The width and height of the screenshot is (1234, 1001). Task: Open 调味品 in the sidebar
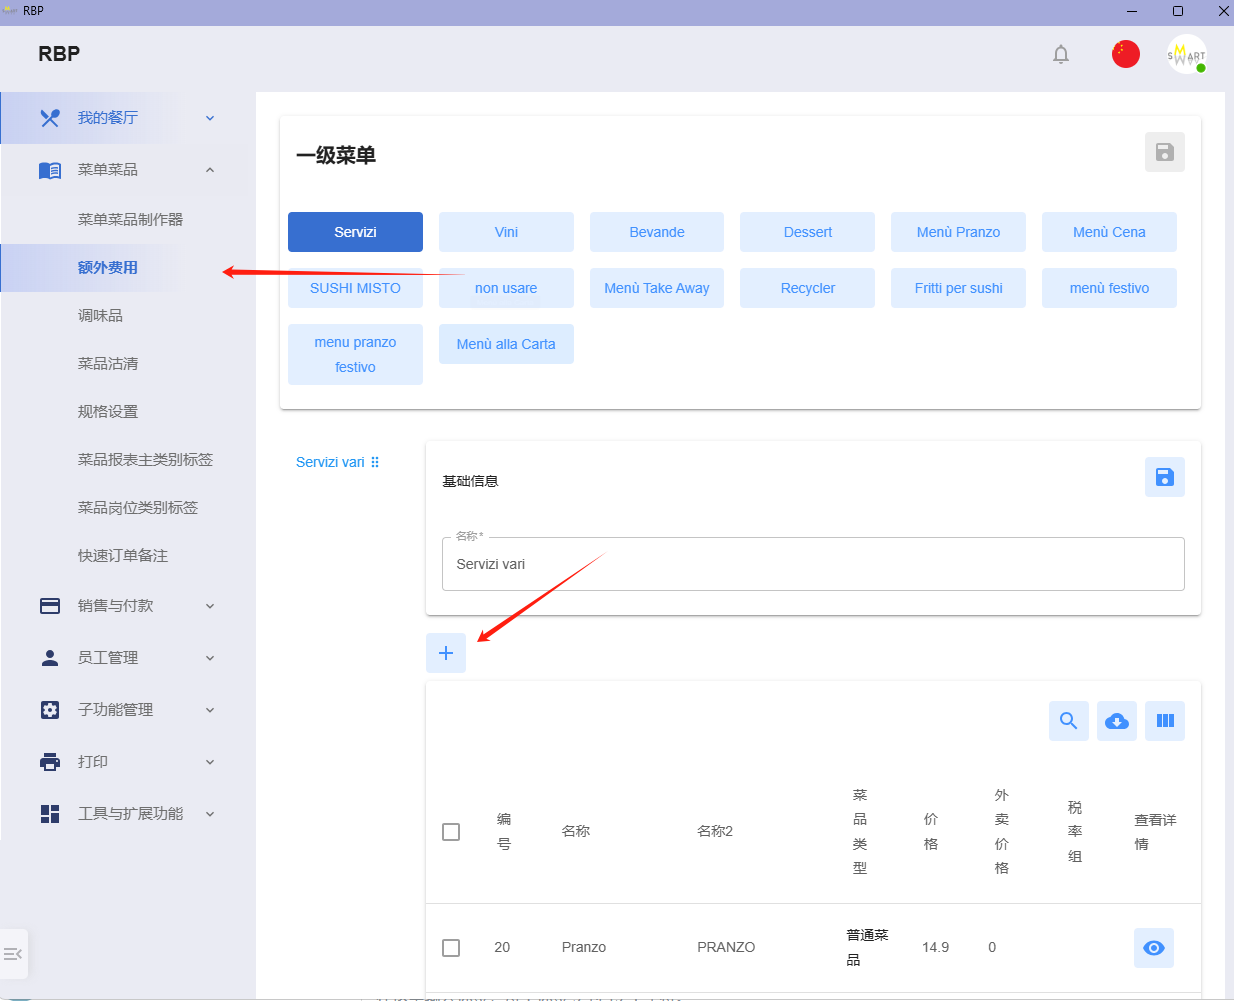(x=100, y=316)
